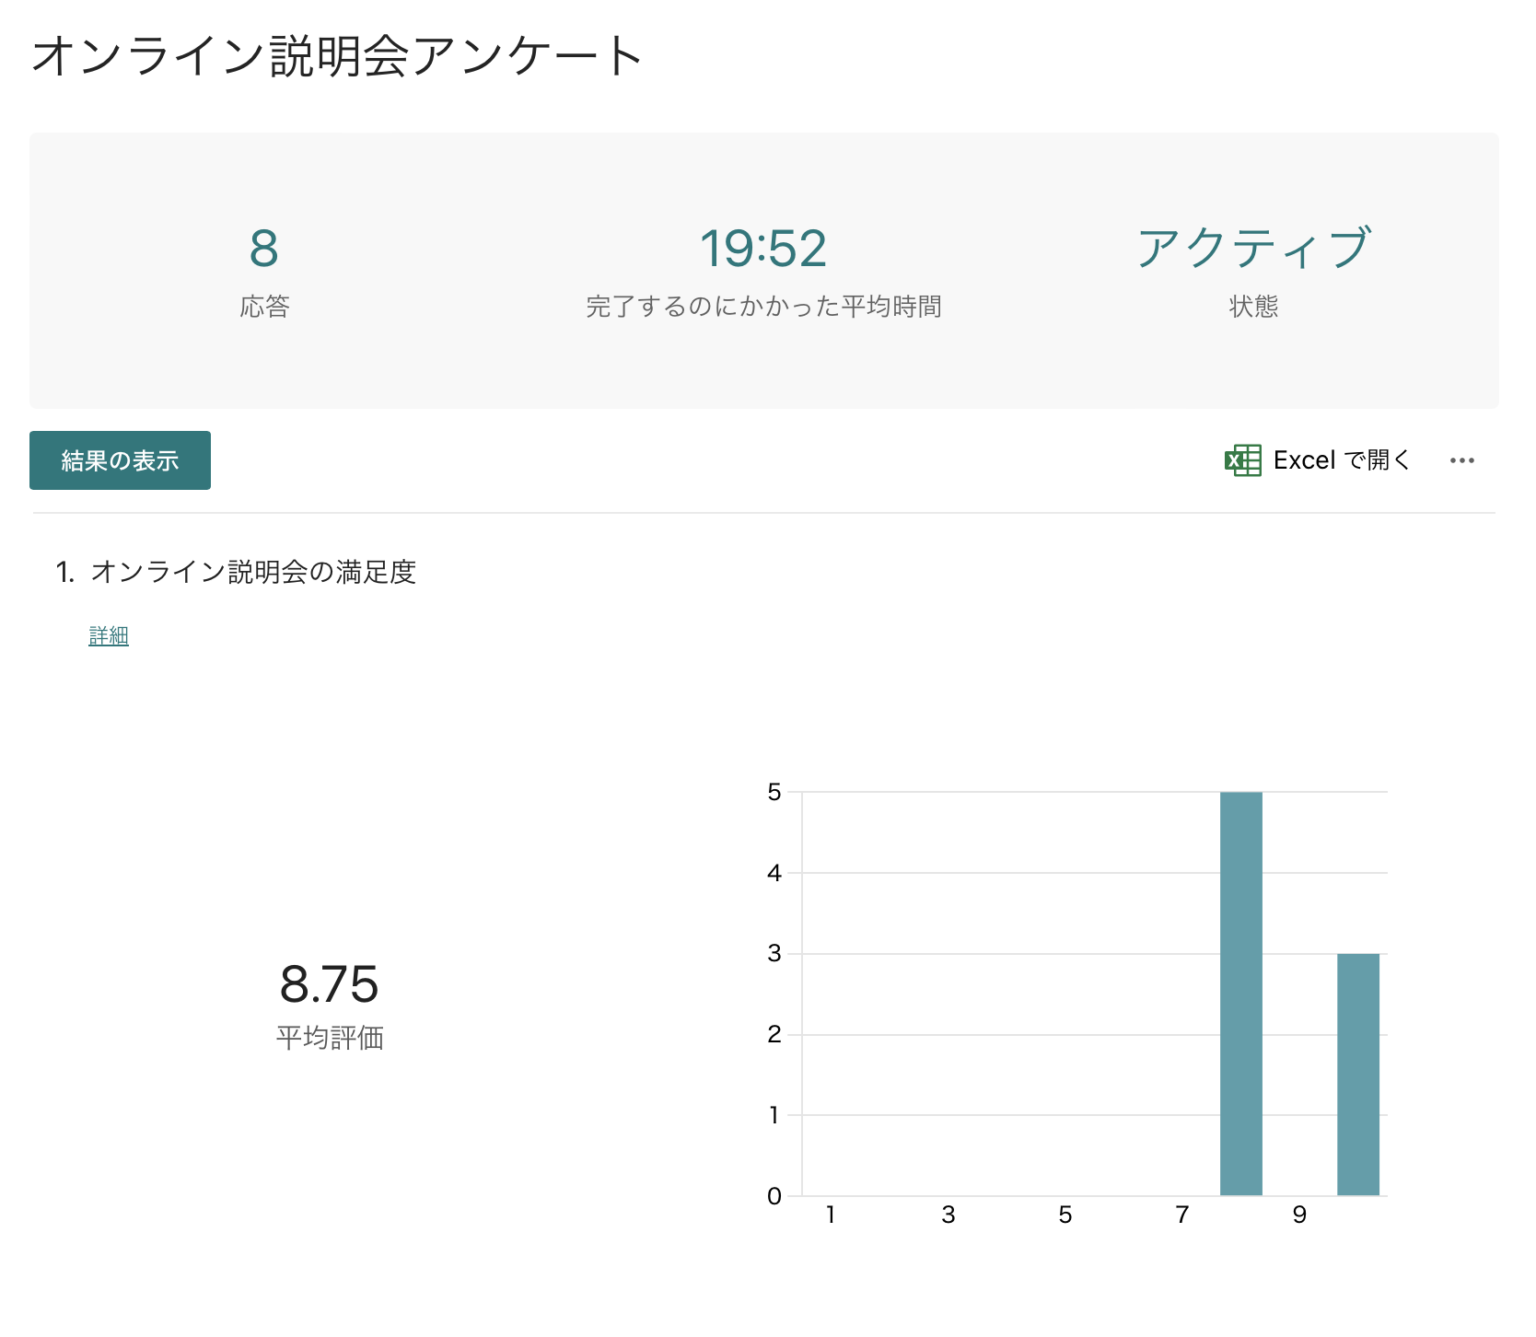Click the y-axis label 5
Viewport: 1536px width, 1337px height.
[774, 792]
